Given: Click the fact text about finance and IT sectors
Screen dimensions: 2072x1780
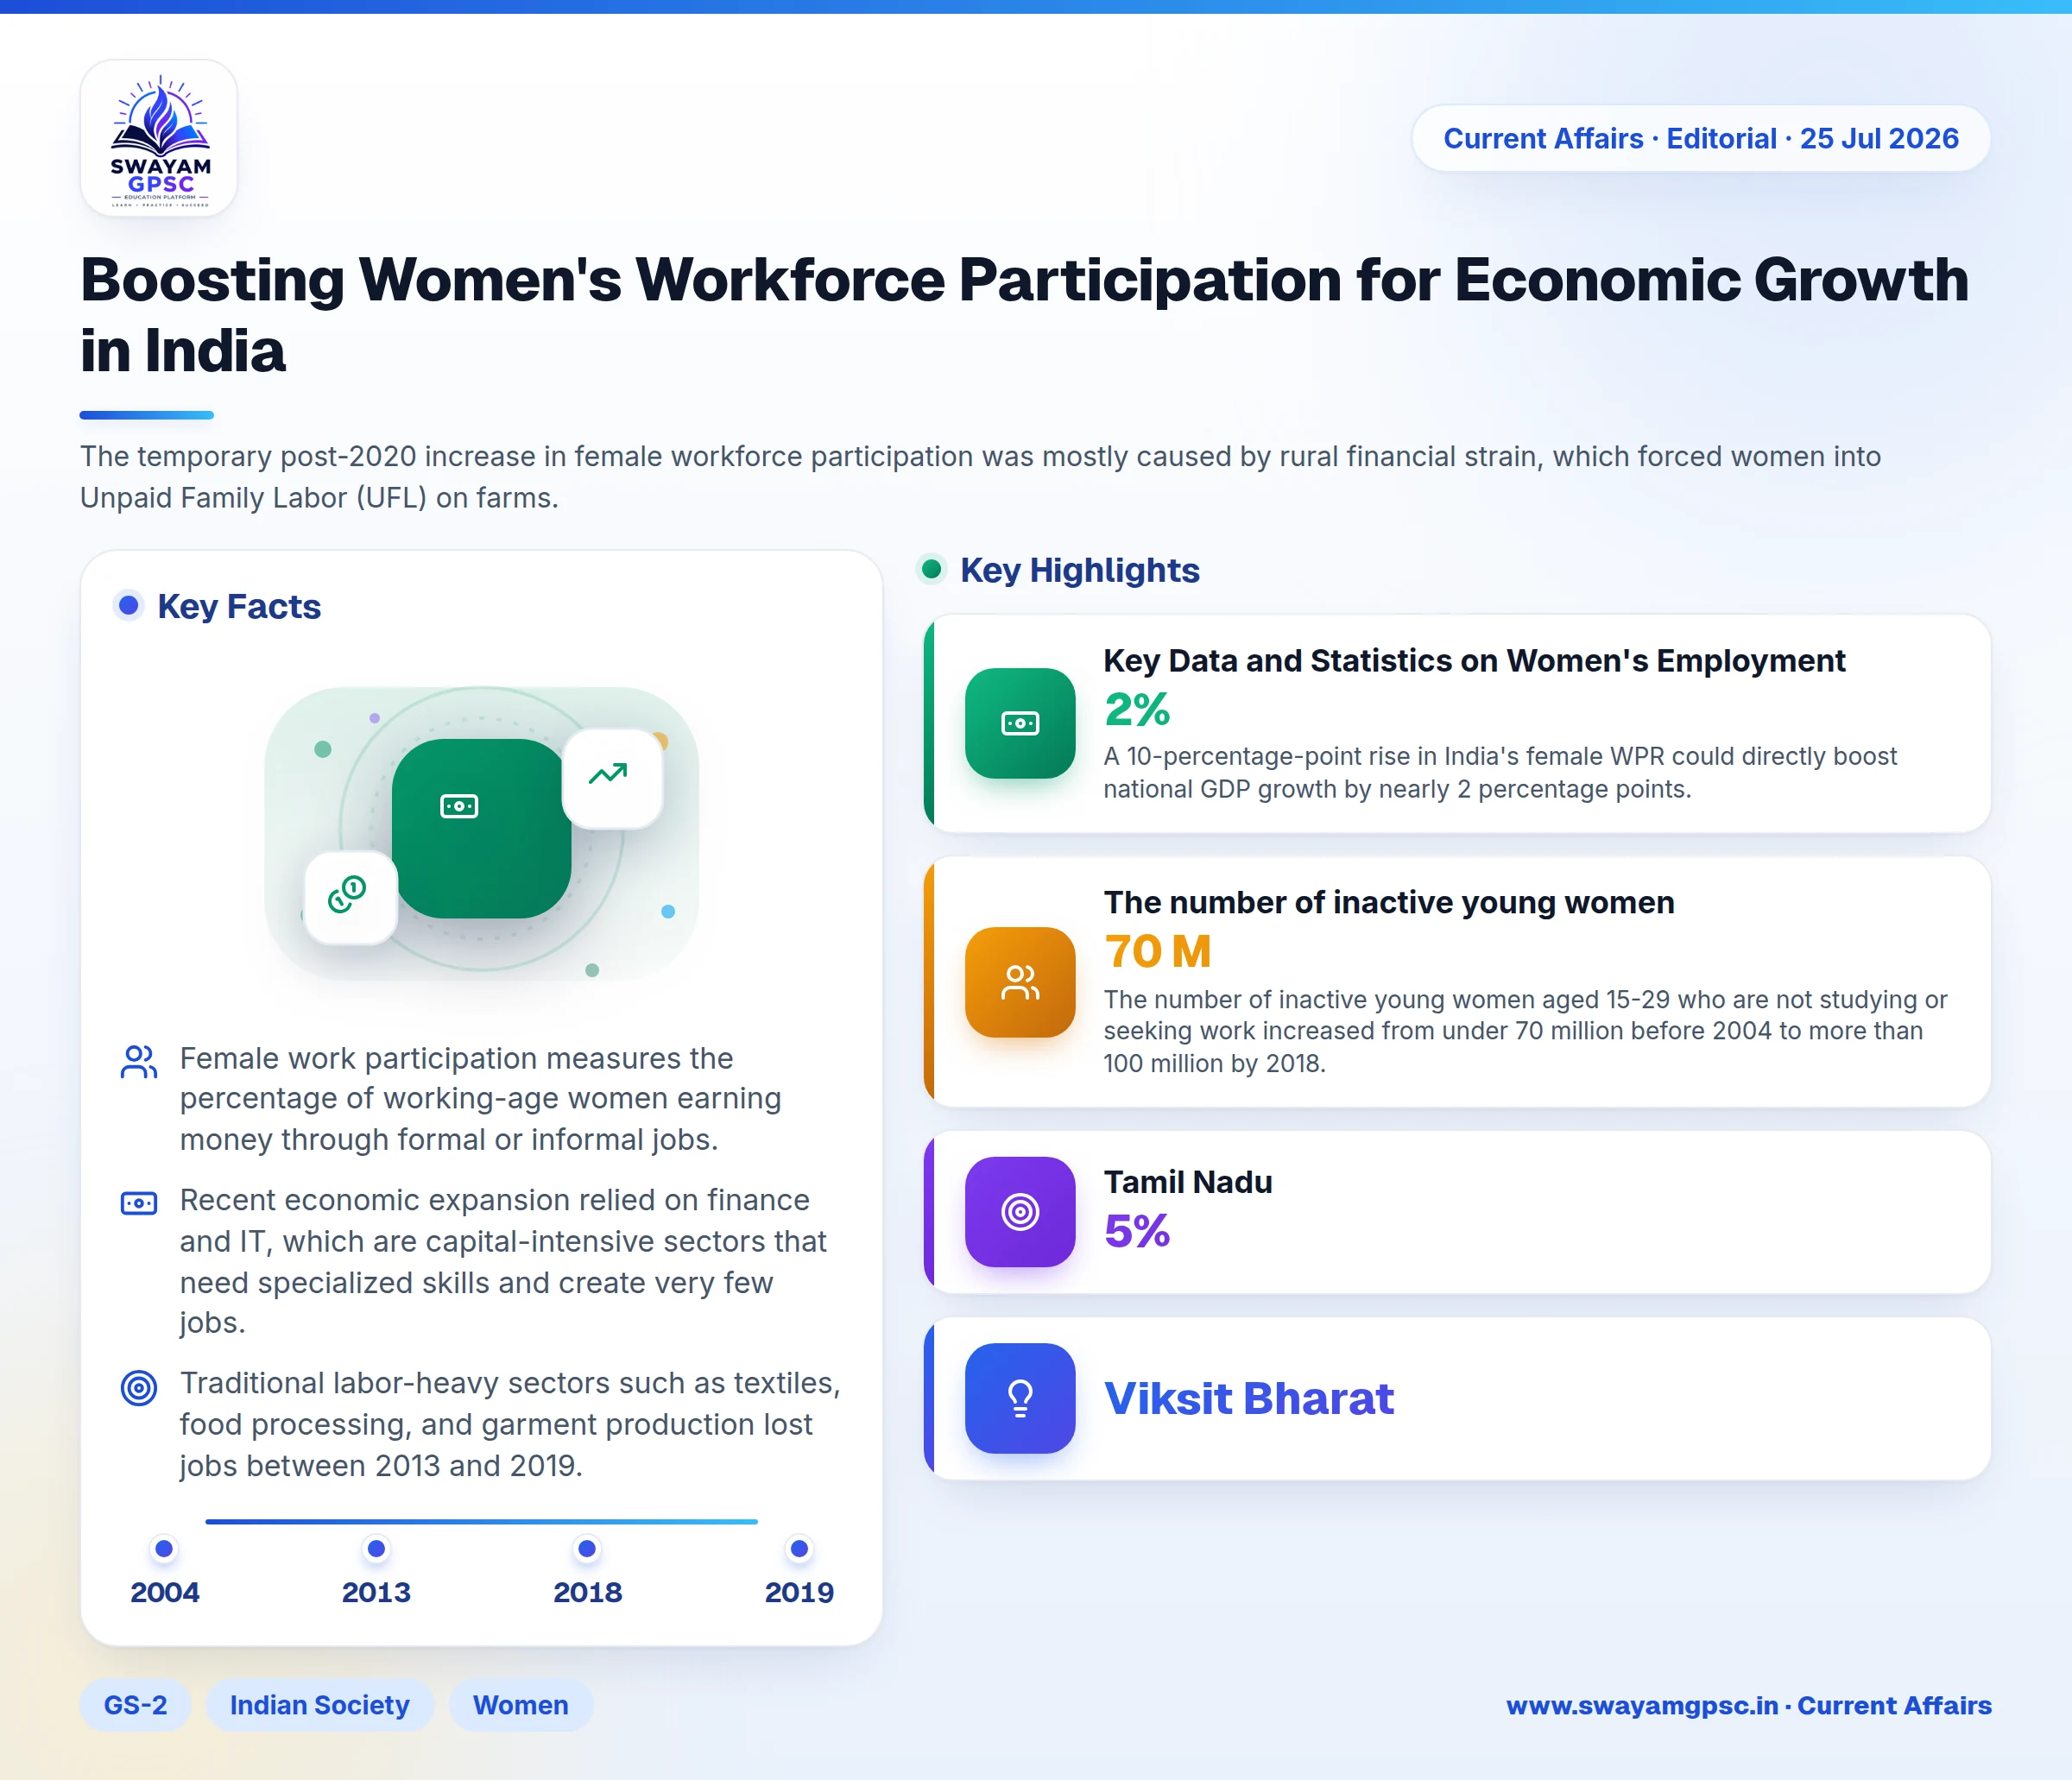Looking at the screenshot, I should (x=503, y=1261).
